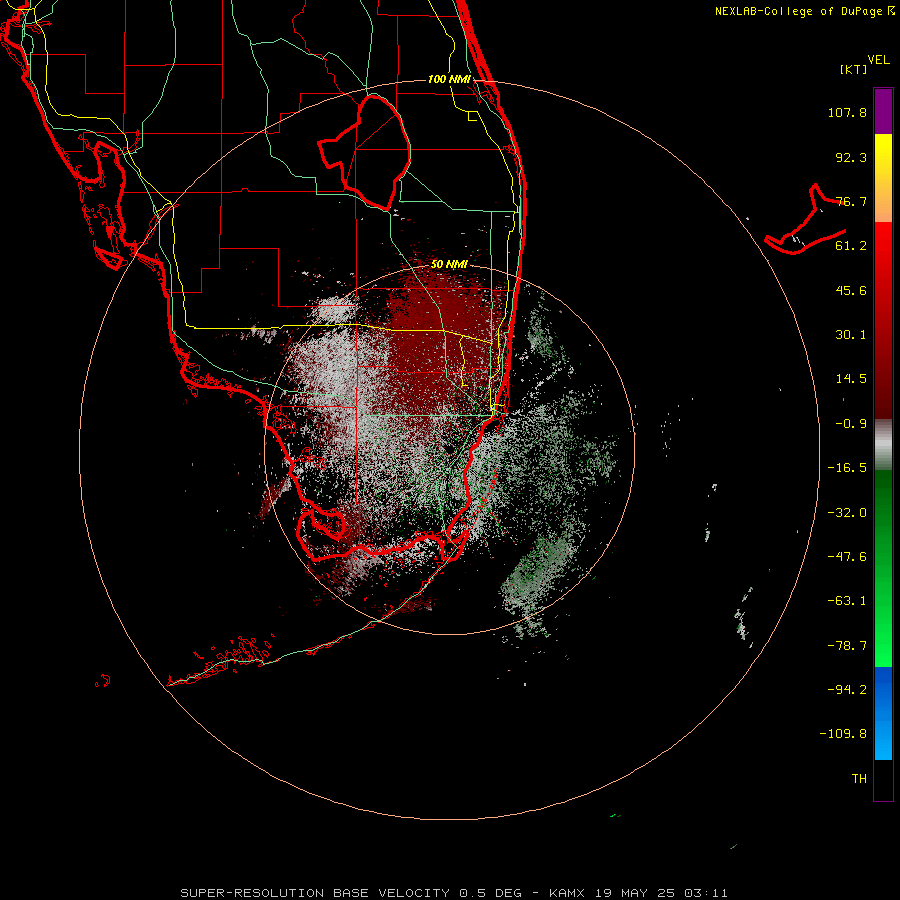Click the 100 NMI range ring label

[x=449, y=79]
